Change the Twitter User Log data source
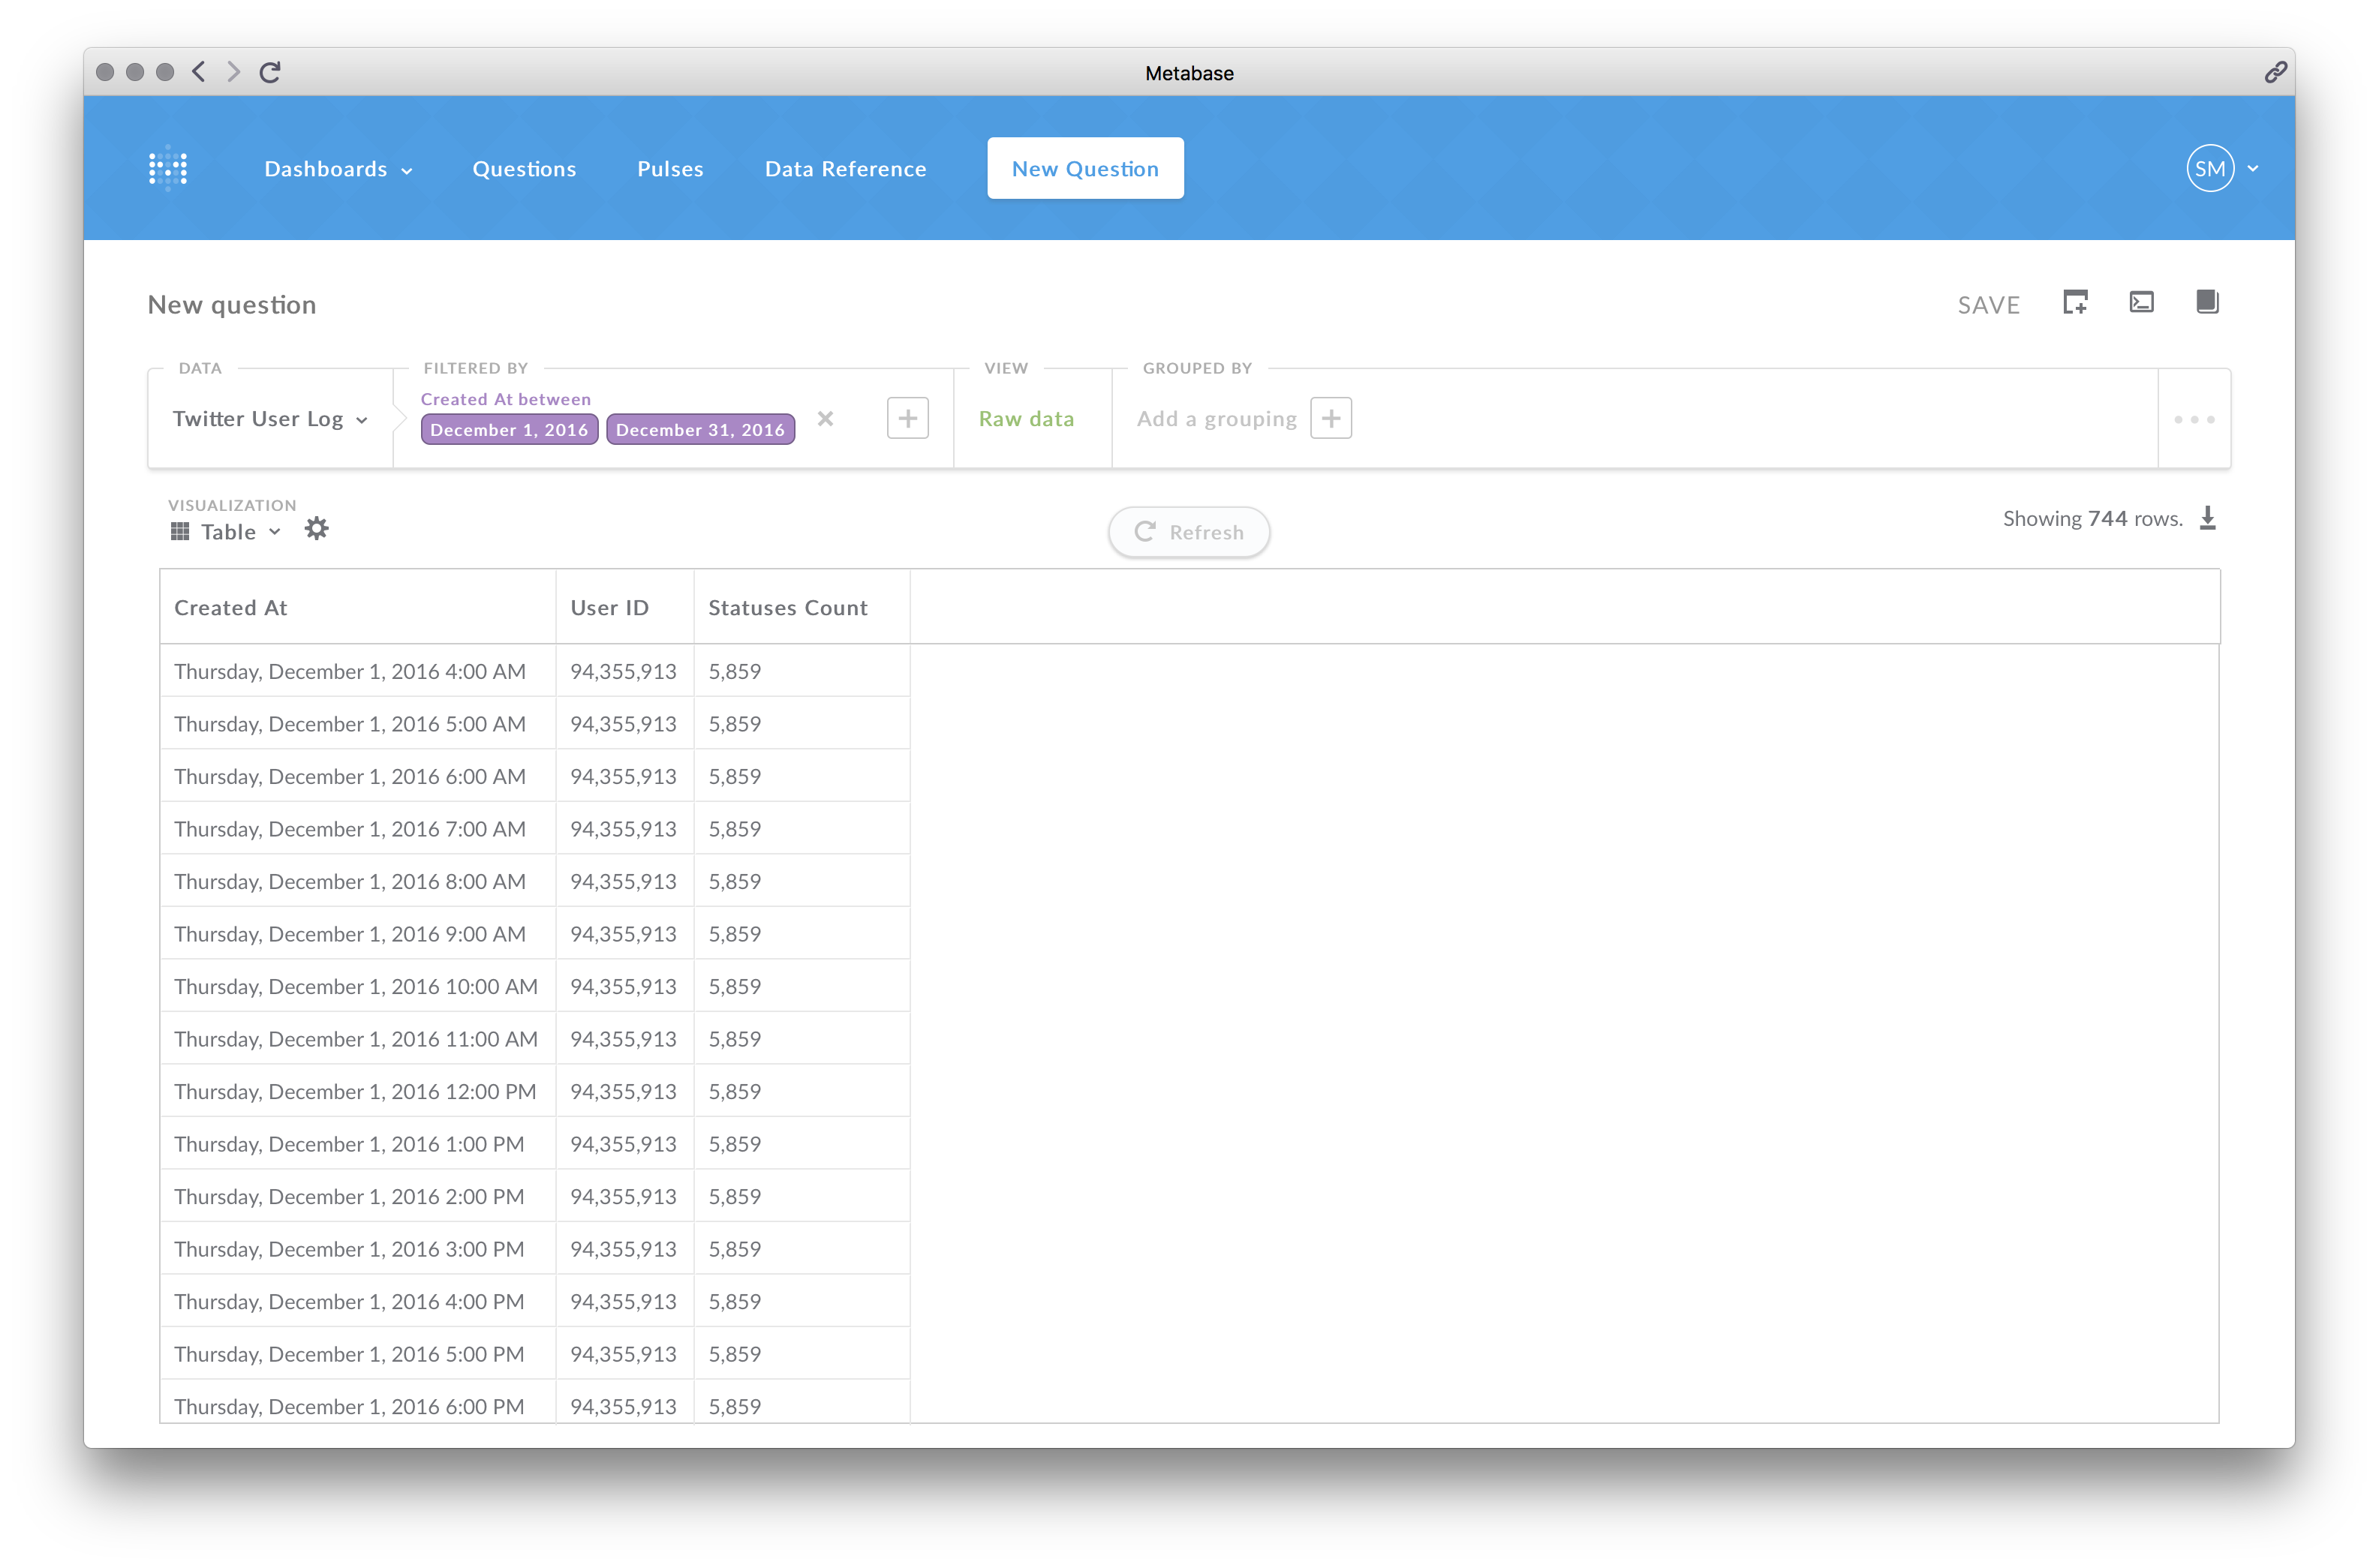The width and height of the screenshot is (2379, 1568). pyautogui.click(x=270, y=419)
